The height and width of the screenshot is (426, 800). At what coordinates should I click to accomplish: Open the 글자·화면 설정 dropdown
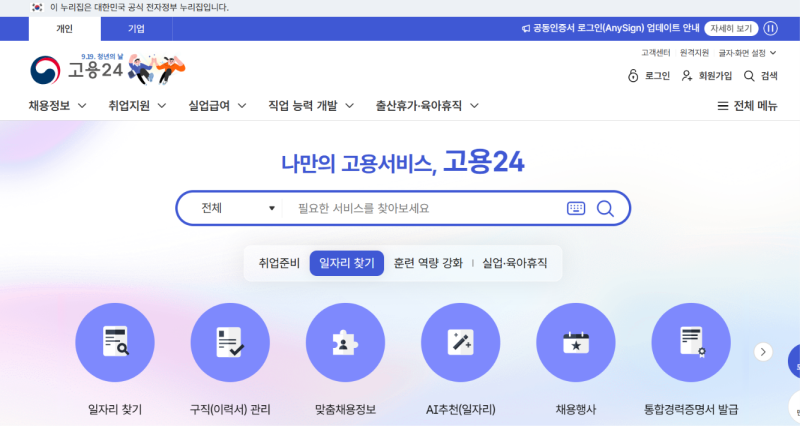[x=747, y=53]
